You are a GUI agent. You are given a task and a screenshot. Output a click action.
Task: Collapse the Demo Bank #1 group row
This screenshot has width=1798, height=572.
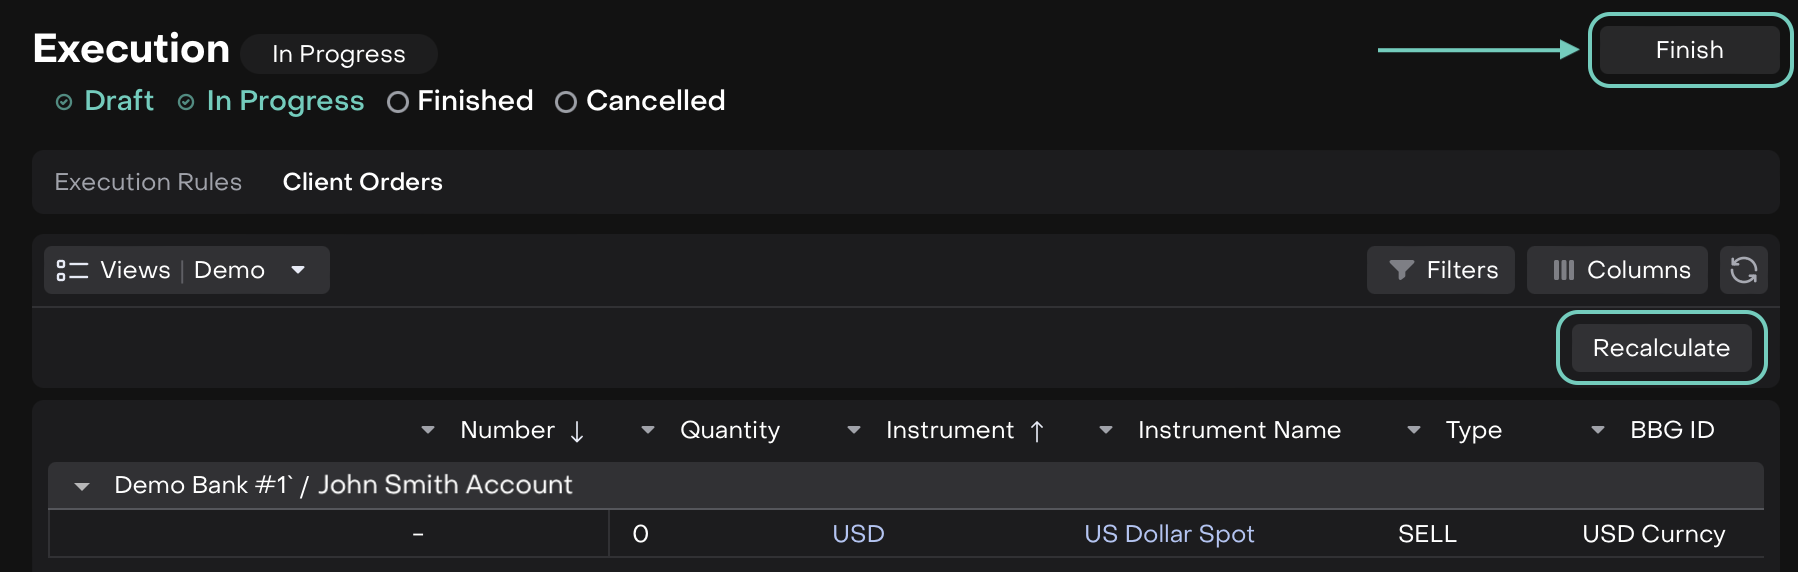(x=82, y=486)
